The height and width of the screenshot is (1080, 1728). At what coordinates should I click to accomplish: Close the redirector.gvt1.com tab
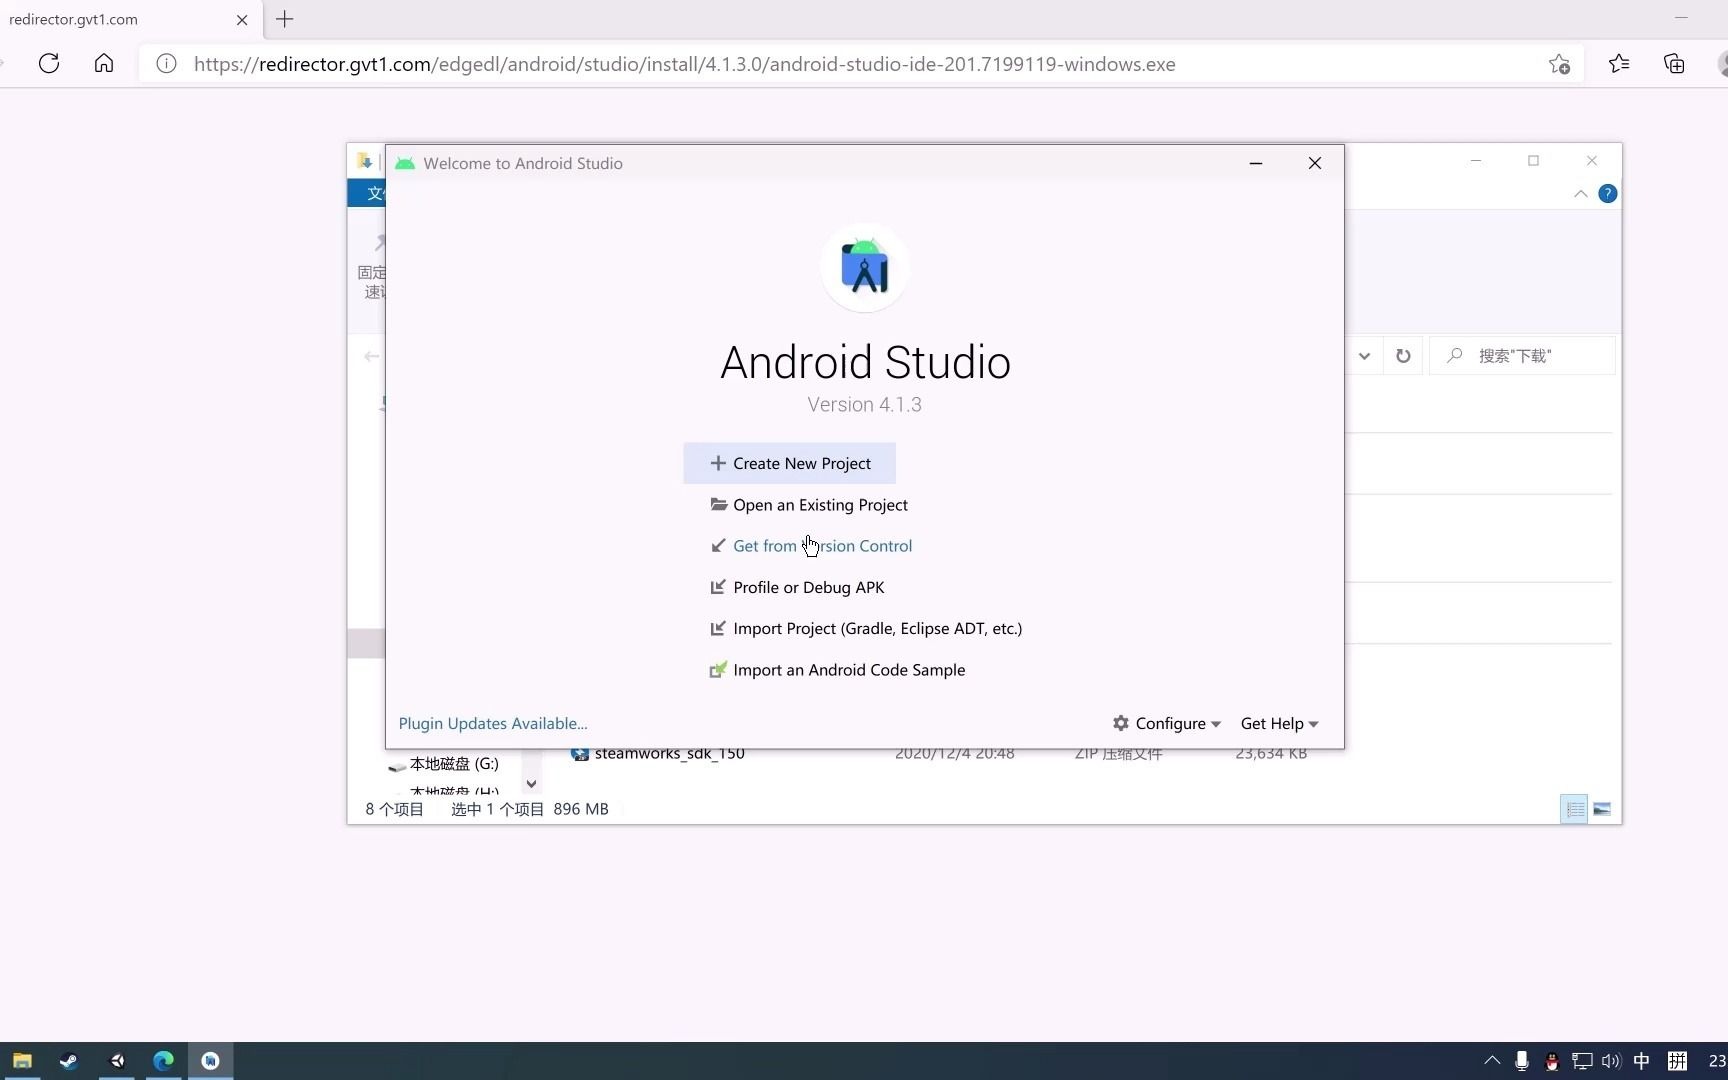(x=242, y=20)
